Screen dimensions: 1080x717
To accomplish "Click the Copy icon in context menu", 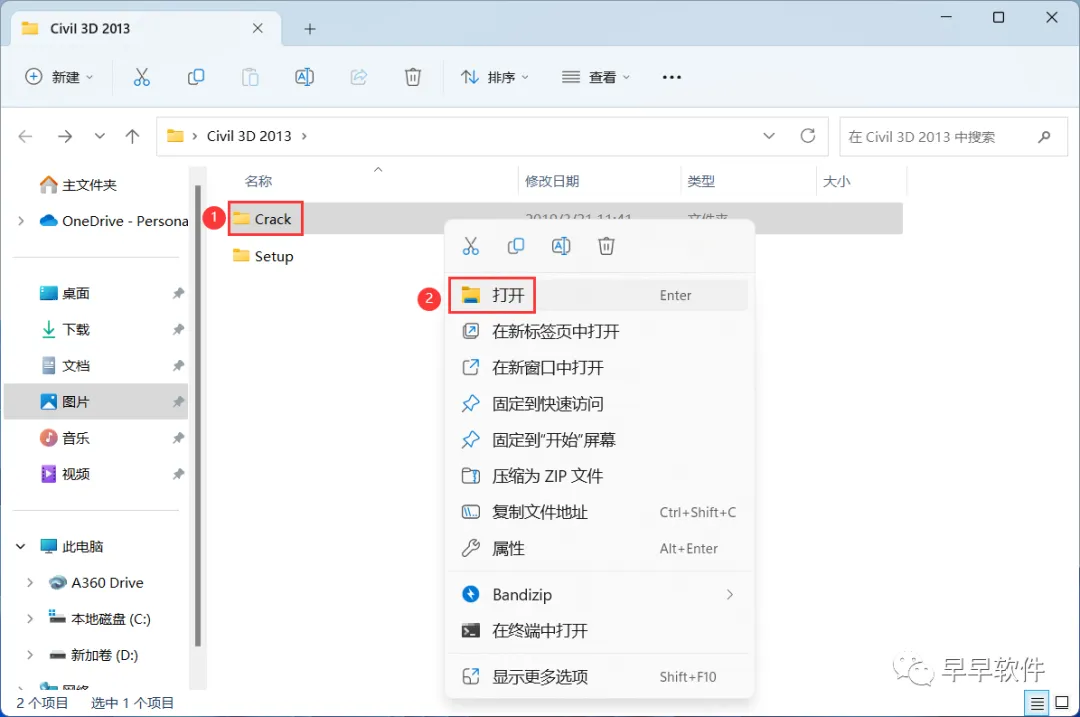I will 516,246.
